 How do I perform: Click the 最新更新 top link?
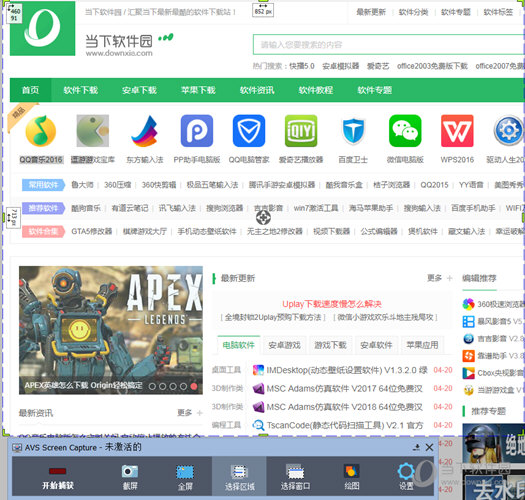(x=371, y=12)
